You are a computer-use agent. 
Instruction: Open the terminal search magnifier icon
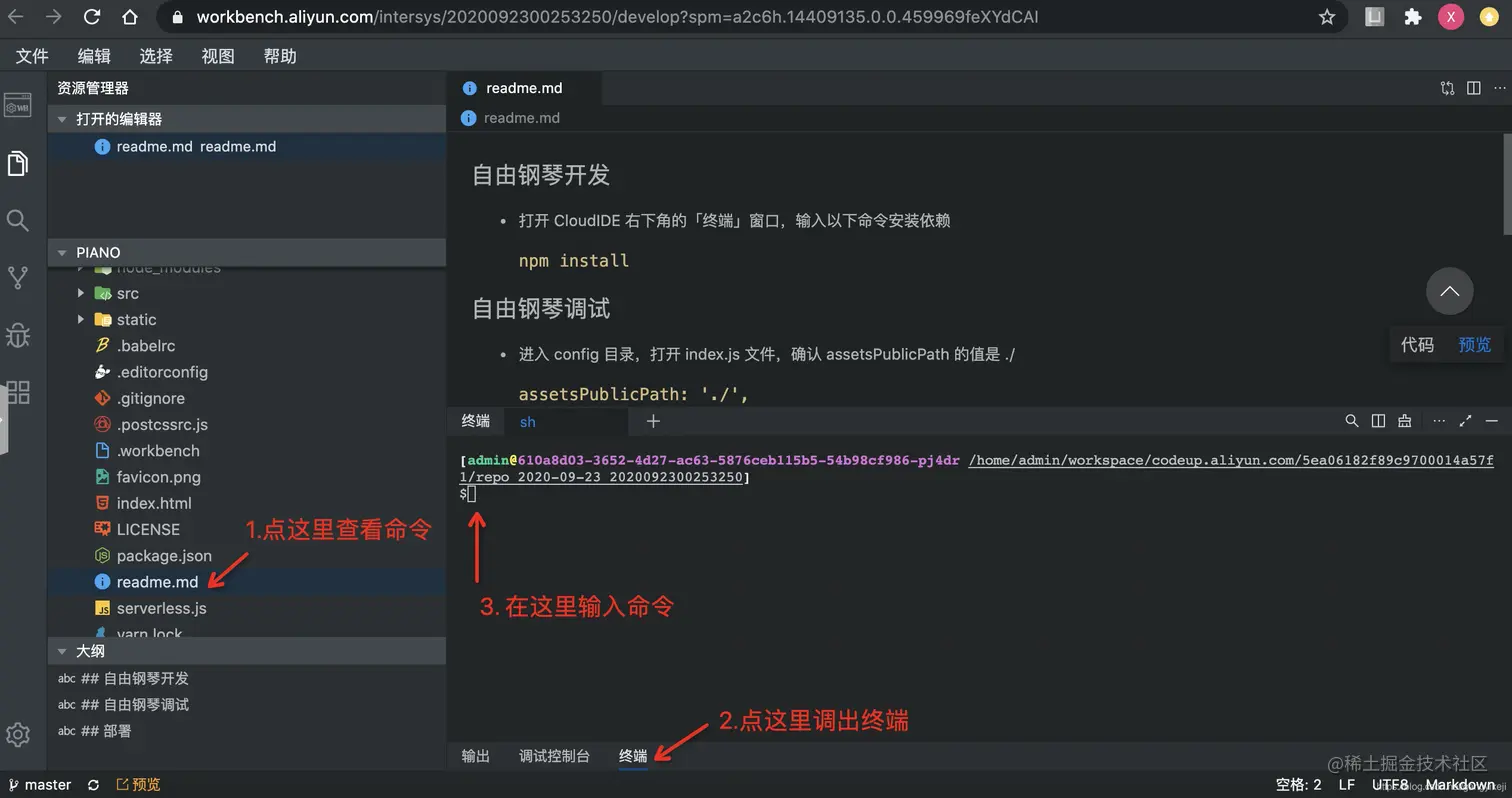(x=1351, y=421)
